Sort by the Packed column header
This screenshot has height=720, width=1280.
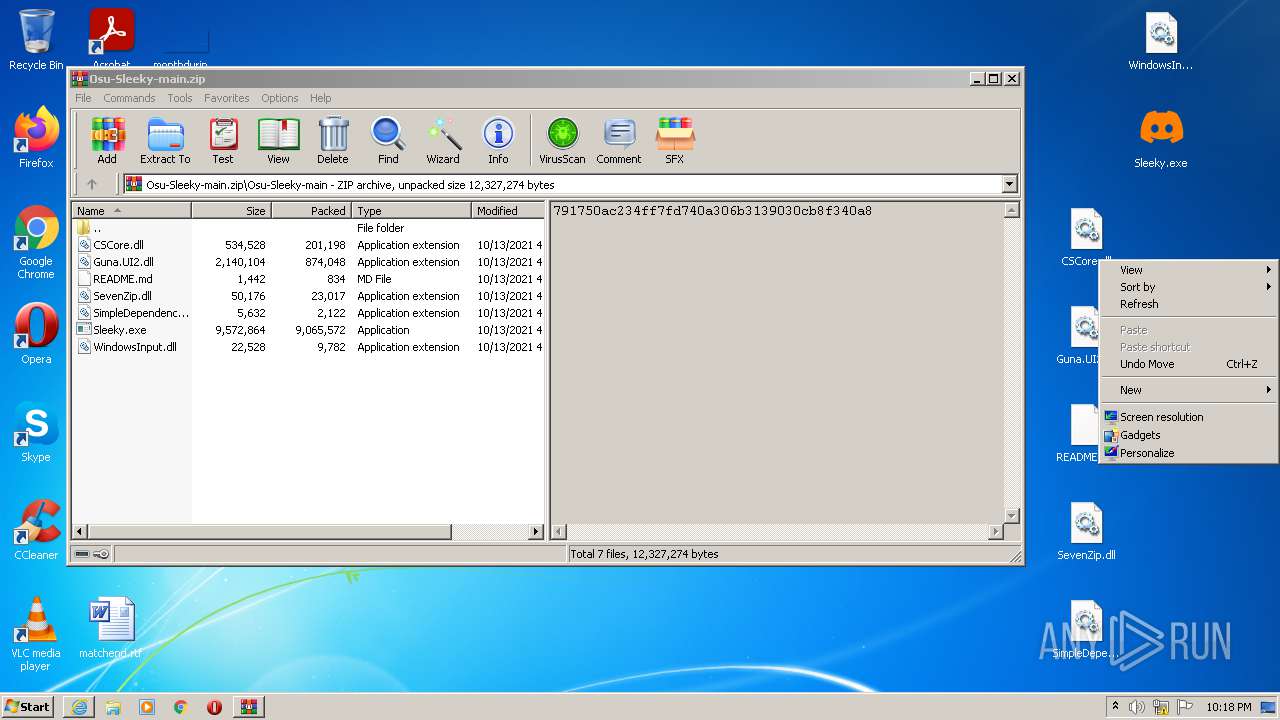click(311, 211)
